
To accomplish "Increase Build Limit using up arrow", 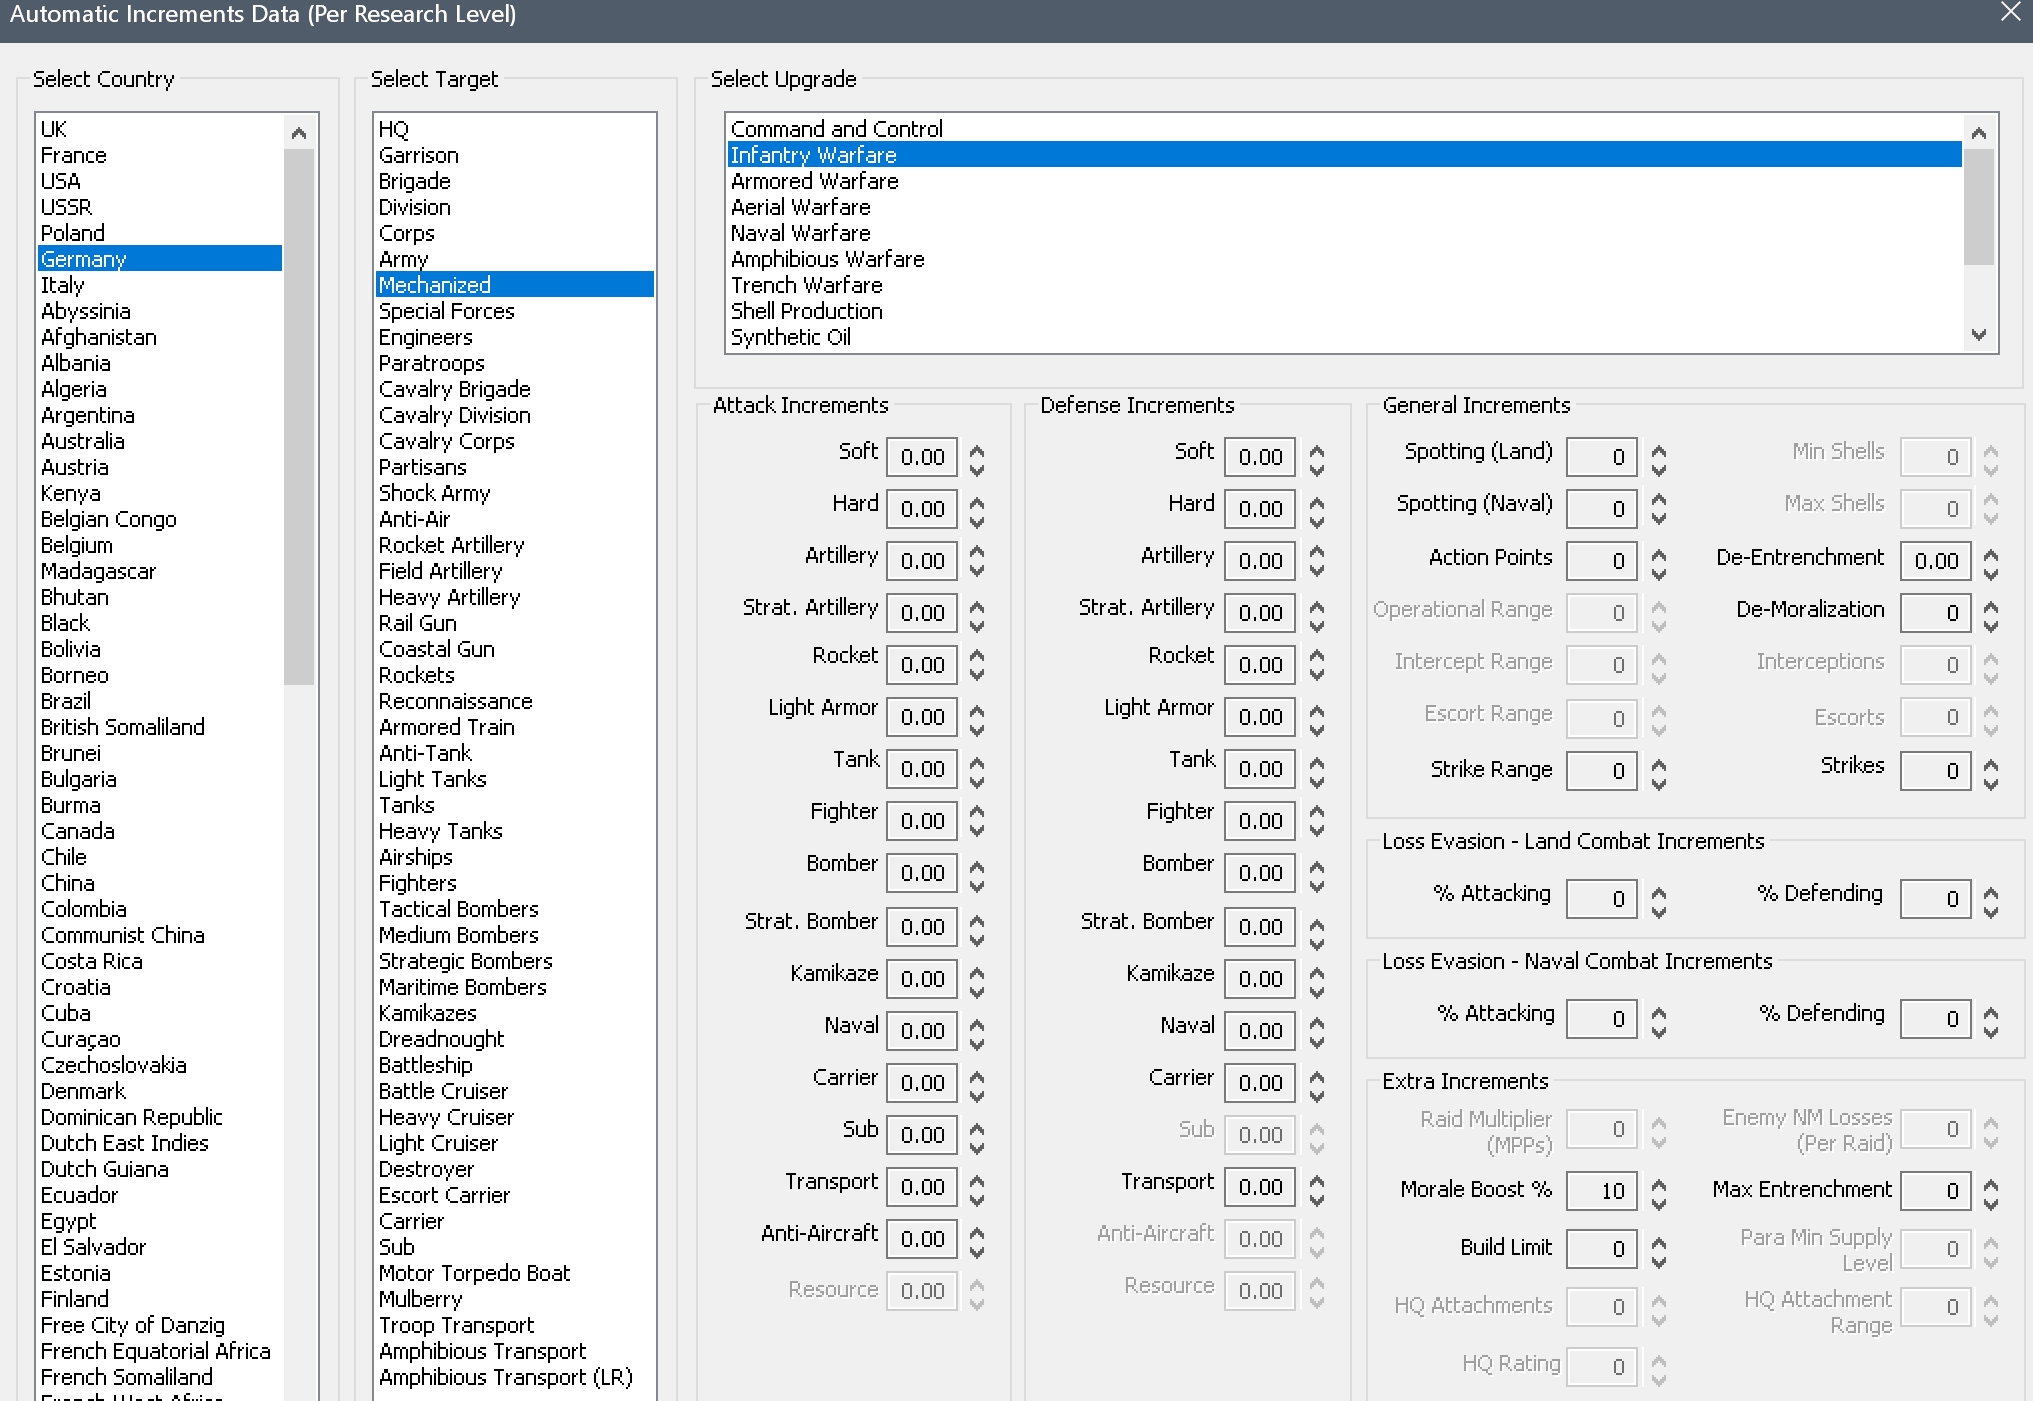I will (1659, 1241).
